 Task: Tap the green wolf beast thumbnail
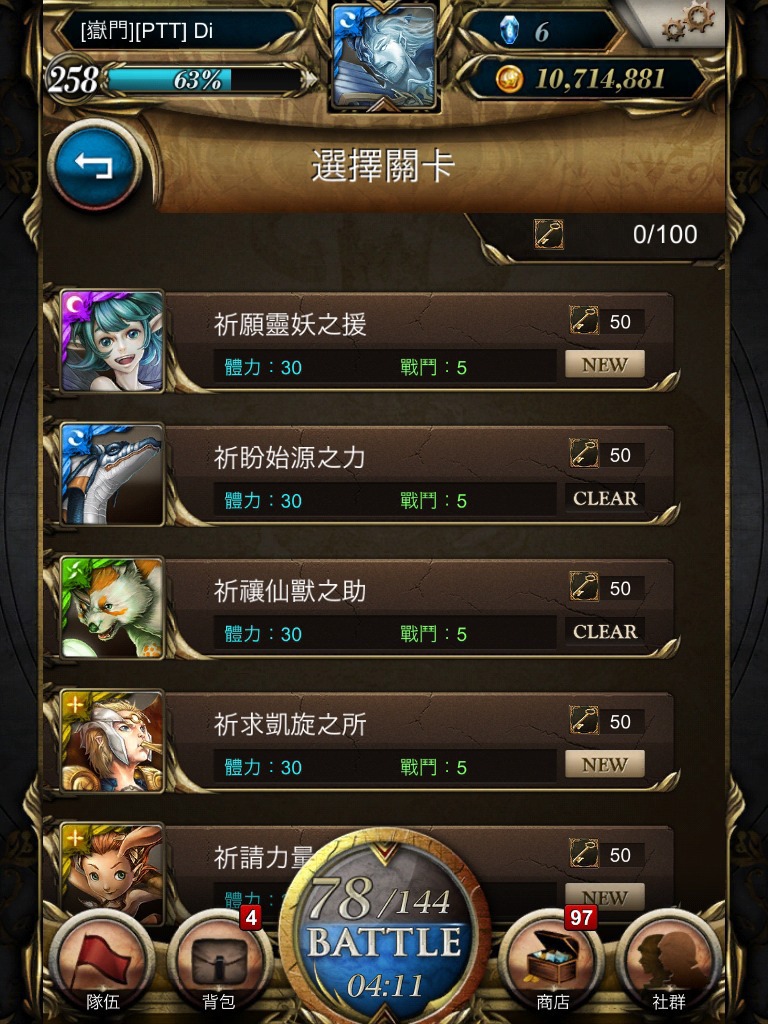coord(112,607)
